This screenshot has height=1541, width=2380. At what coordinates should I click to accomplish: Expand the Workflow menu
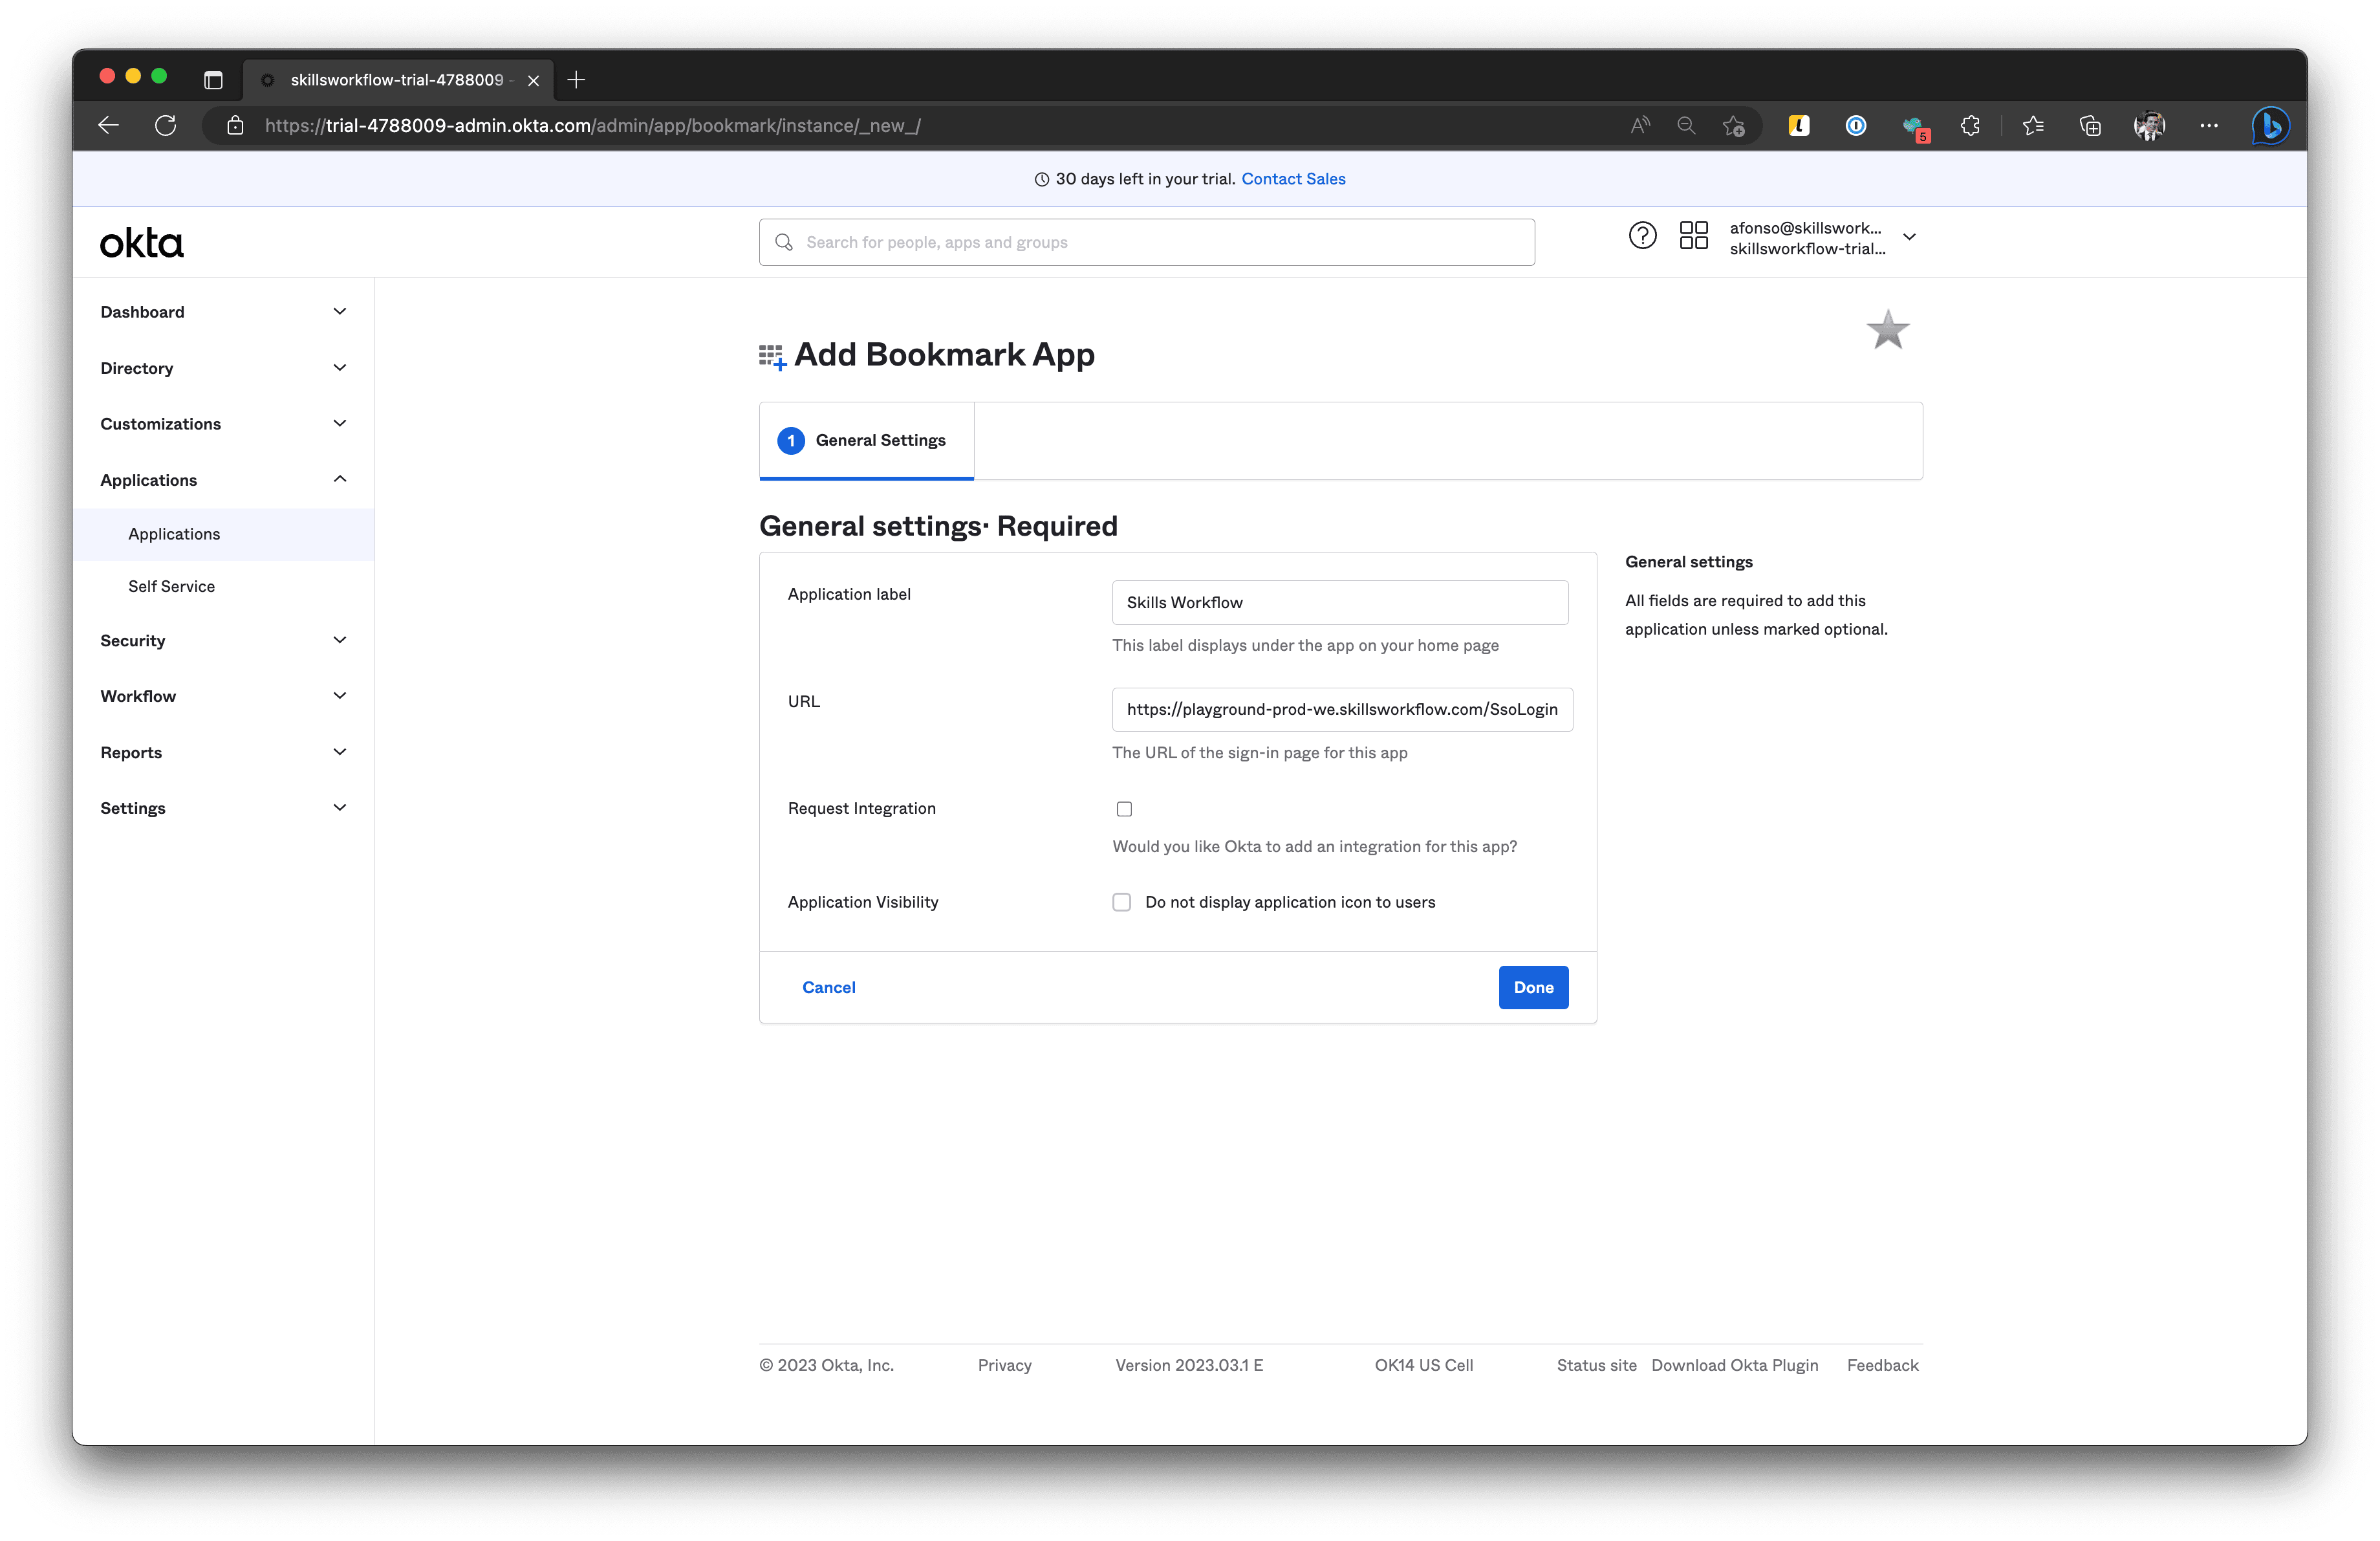point(223,696)
